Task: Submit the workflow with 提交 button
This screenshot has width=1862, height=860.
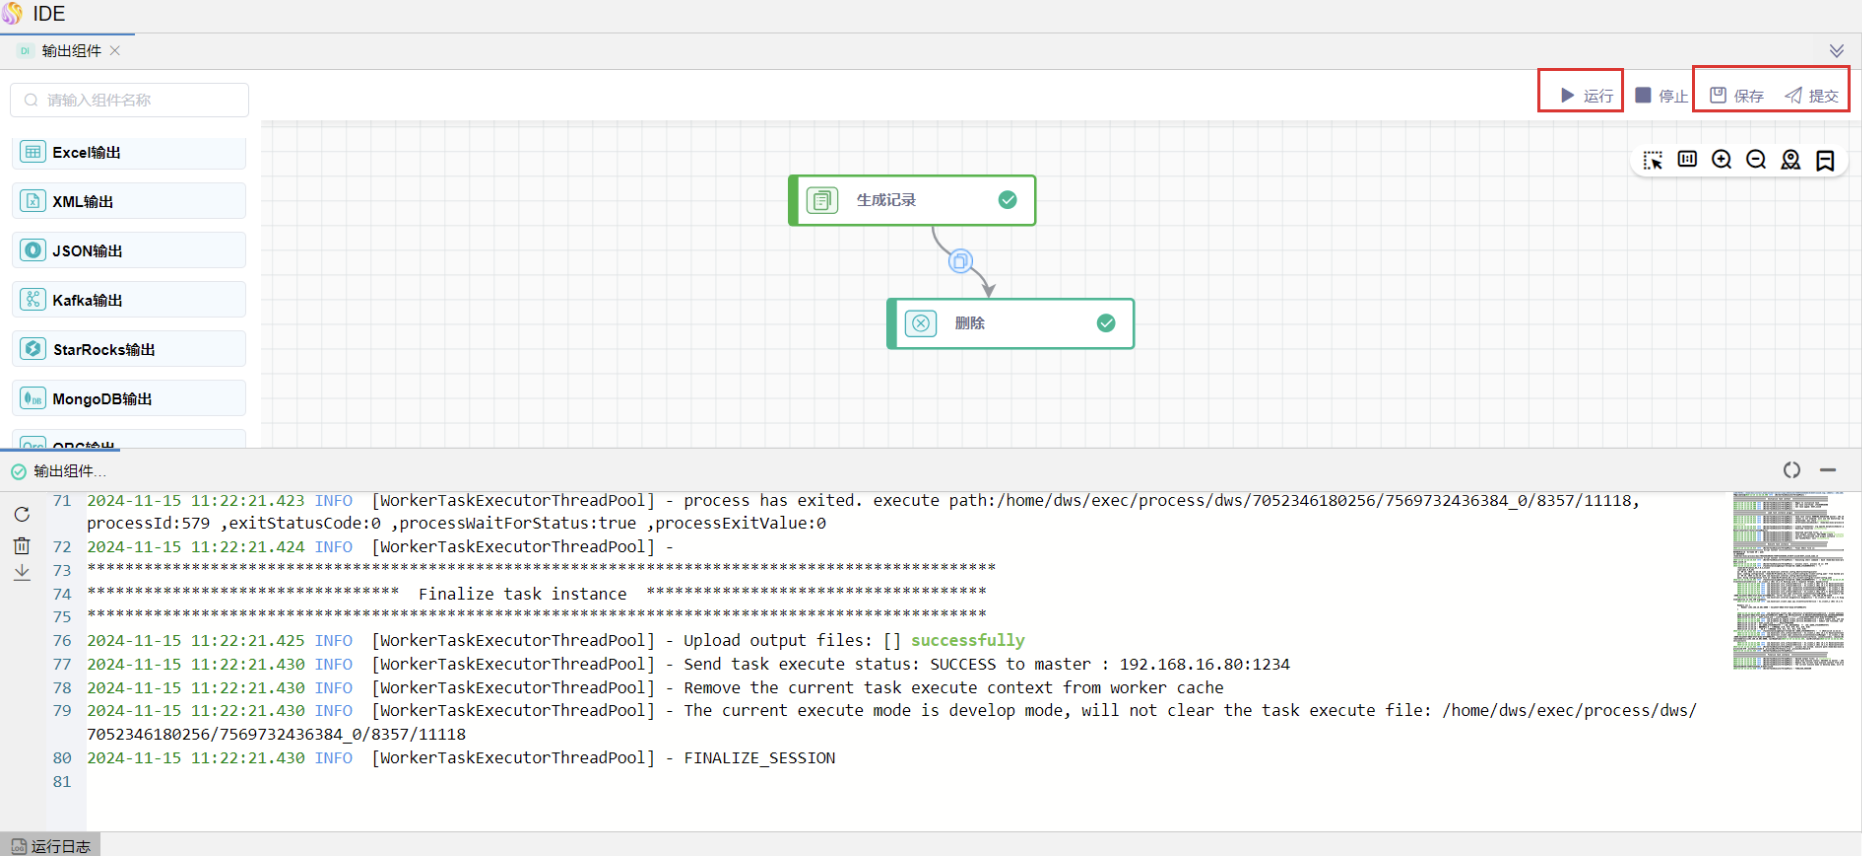Action: (x=1812, y=96)
